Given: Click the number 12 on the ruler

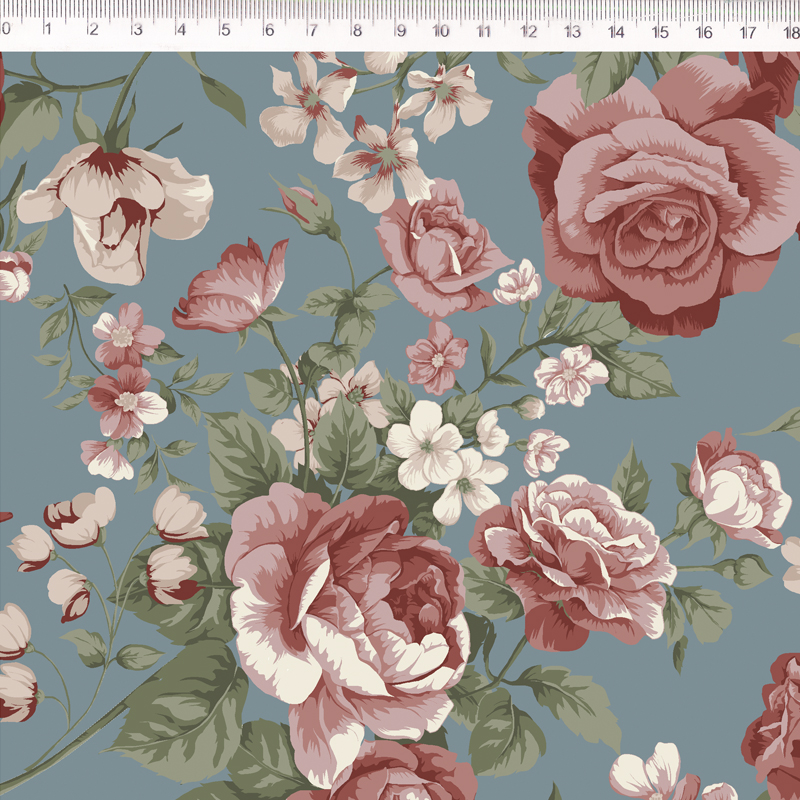Looking at the screenshot, I should [x=528, y=30].
